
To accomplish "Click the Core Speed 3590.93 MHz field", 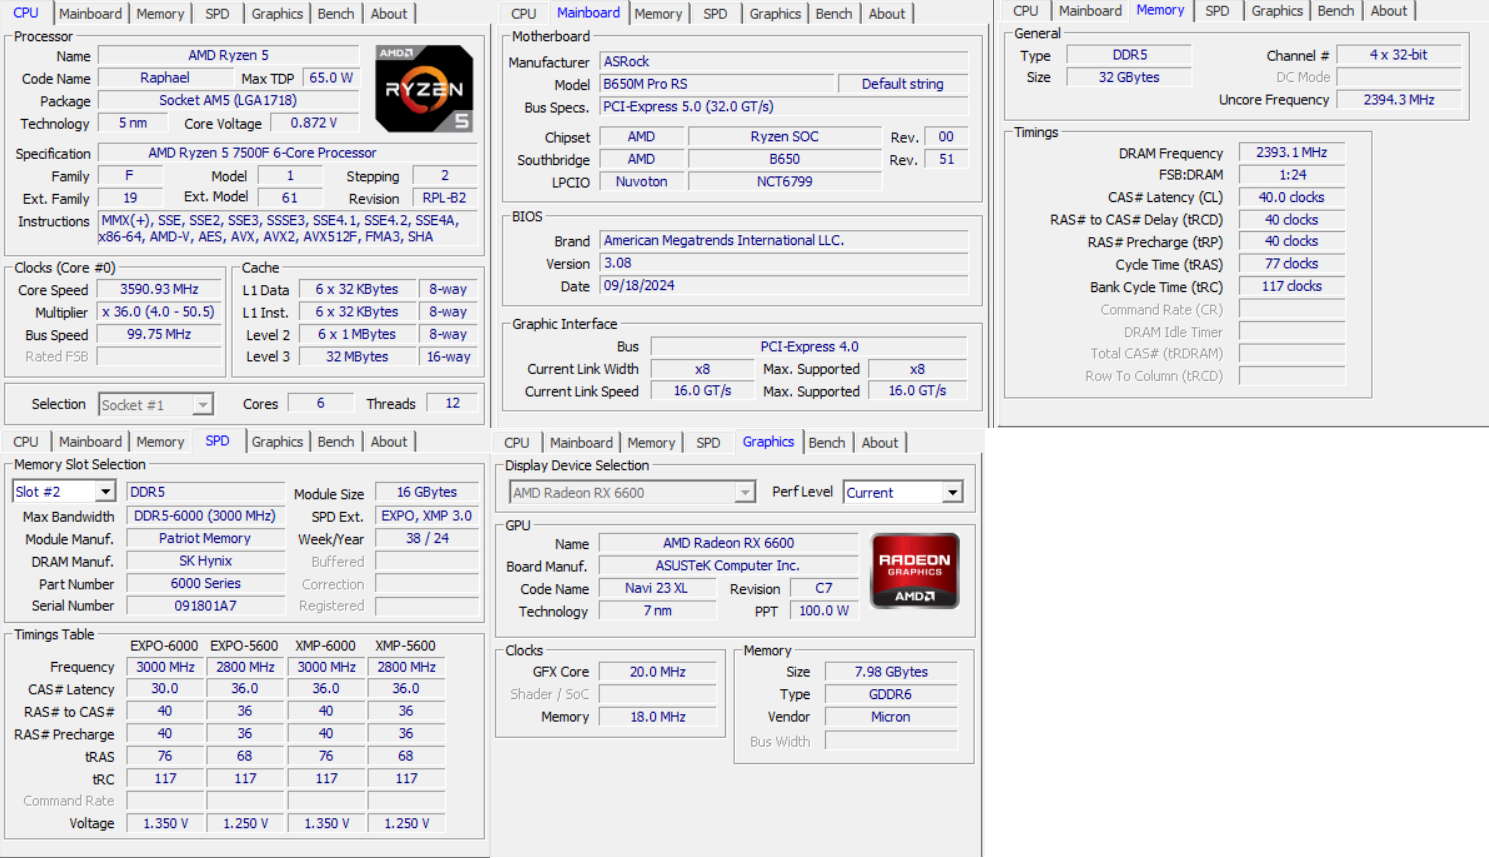I will 159,289.
